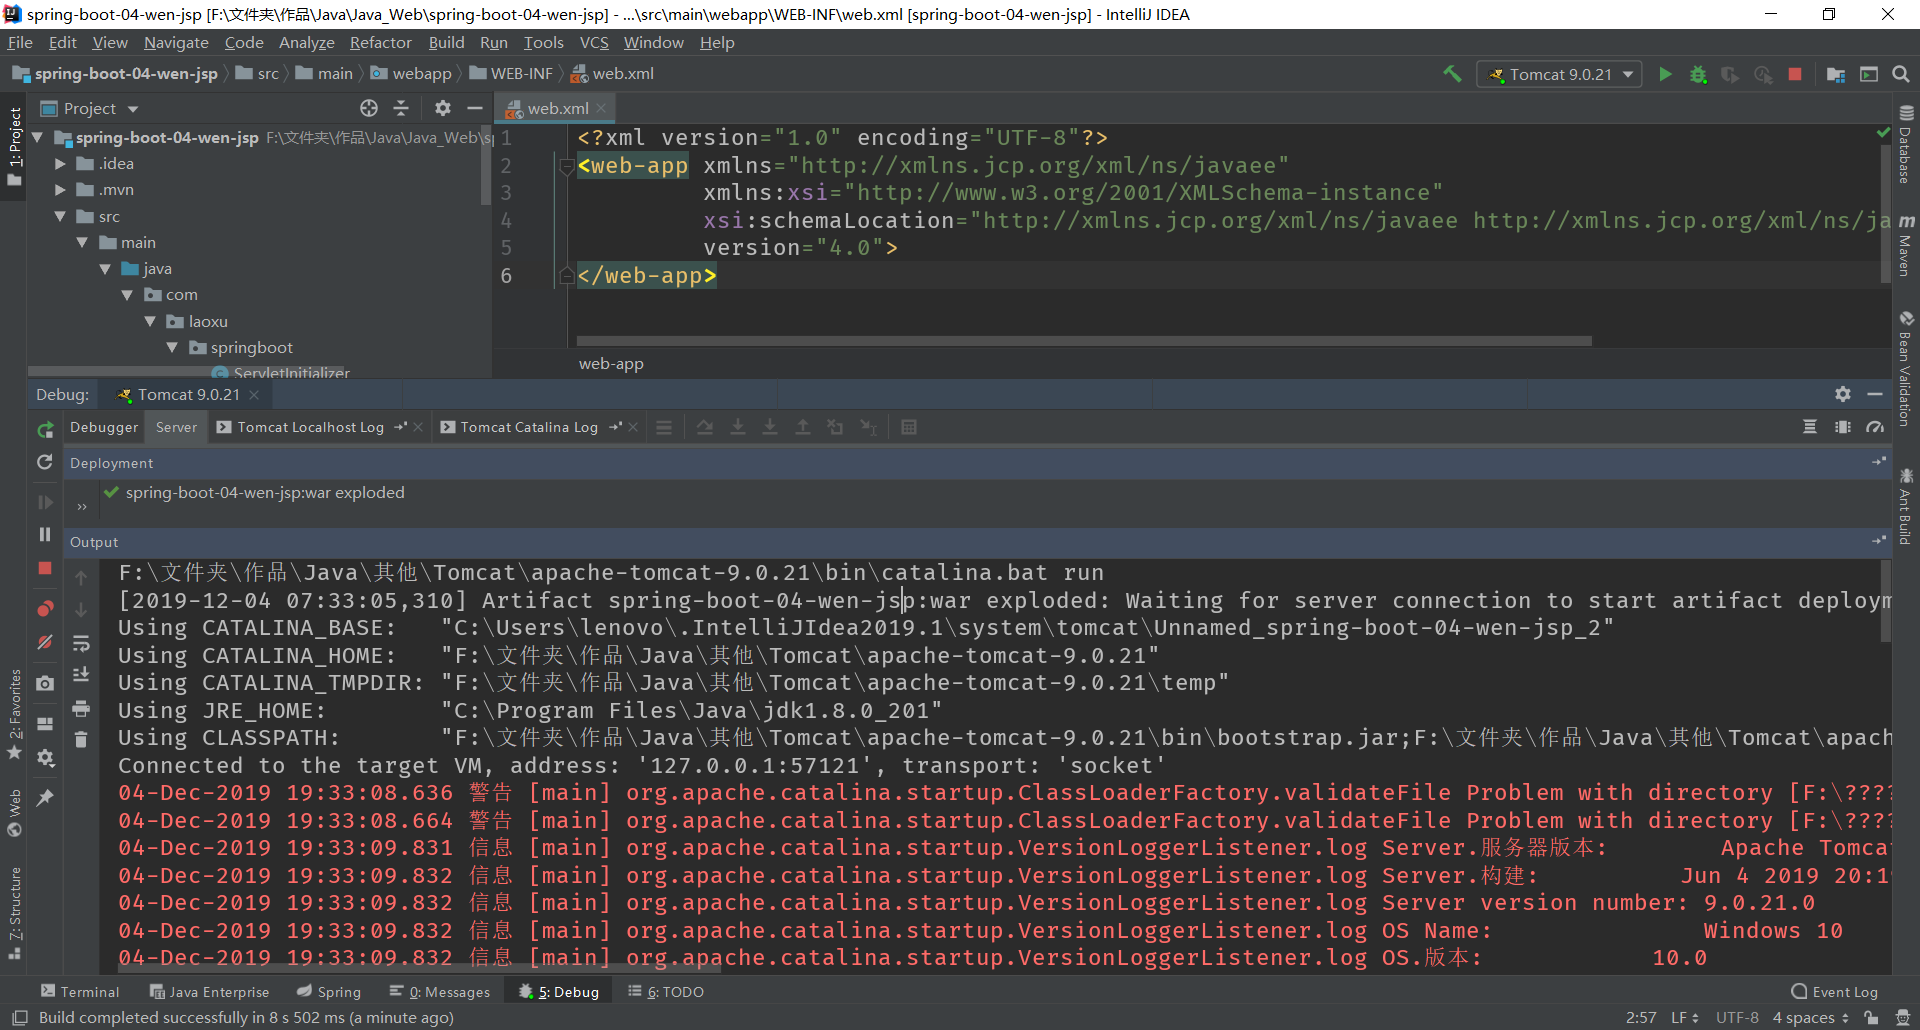Viewport: 1920px width, 1030px height.
Task: Mute breakpoints in the Debug sidebar
Action: click(45, 642)
